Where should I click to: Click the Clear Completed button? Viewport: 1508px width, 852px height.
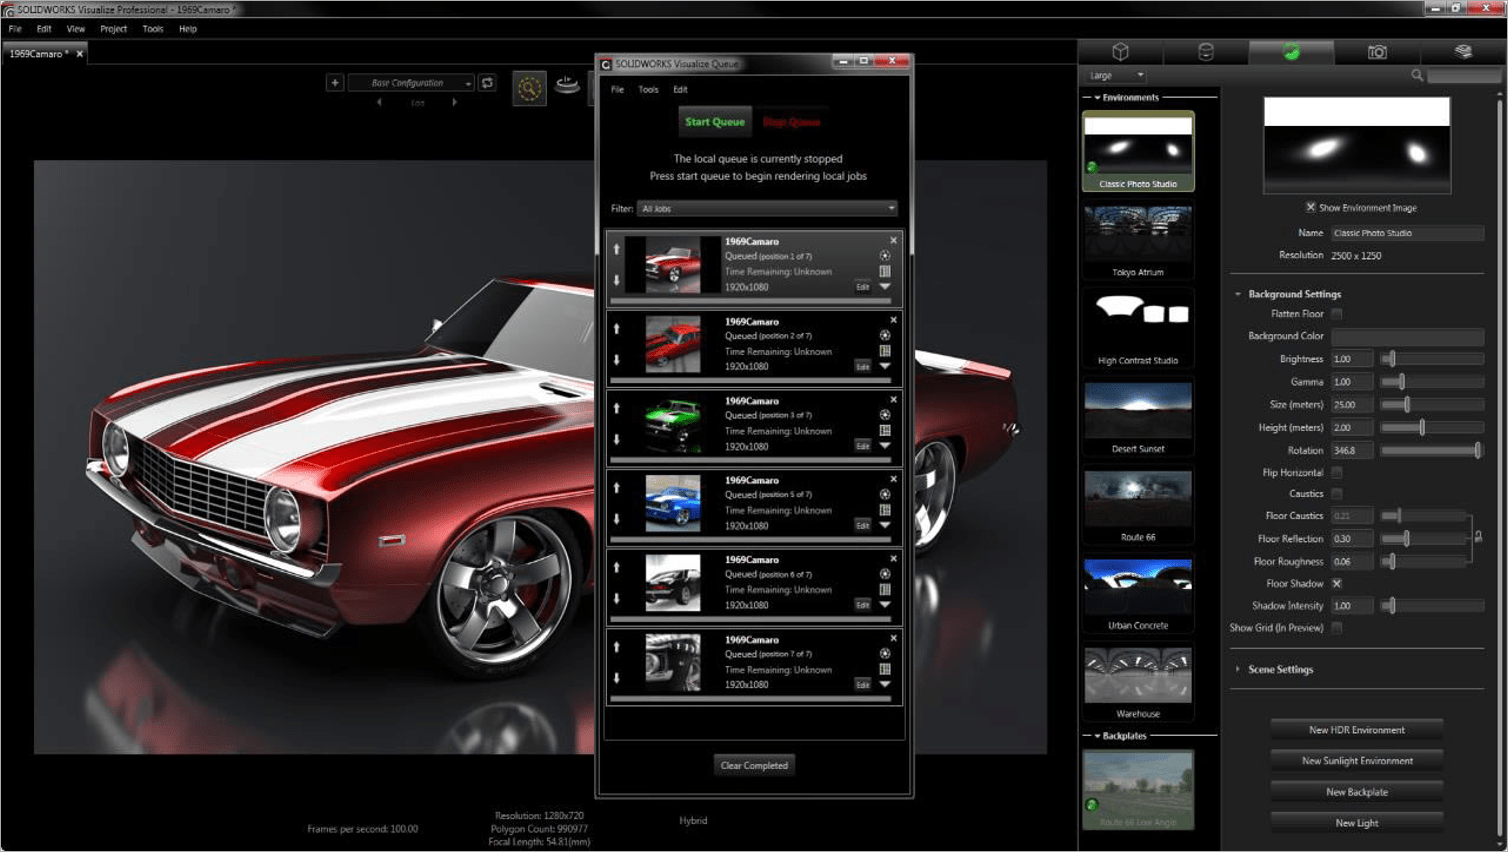[x=754, y=766]
